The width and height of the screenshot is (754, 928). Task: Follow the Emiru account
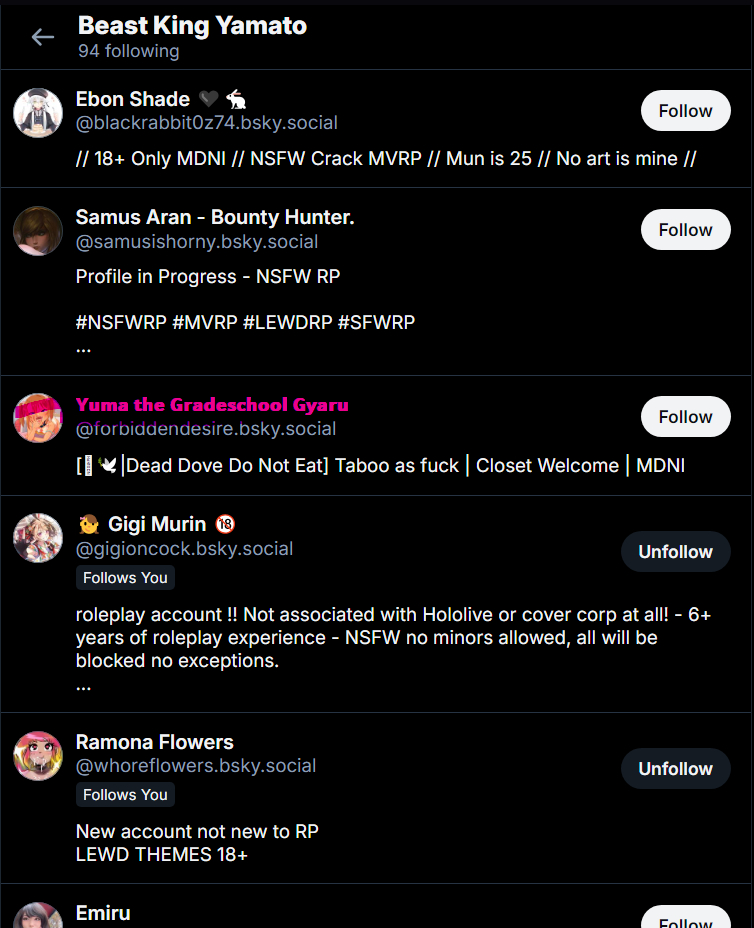[x=685, y=917]
